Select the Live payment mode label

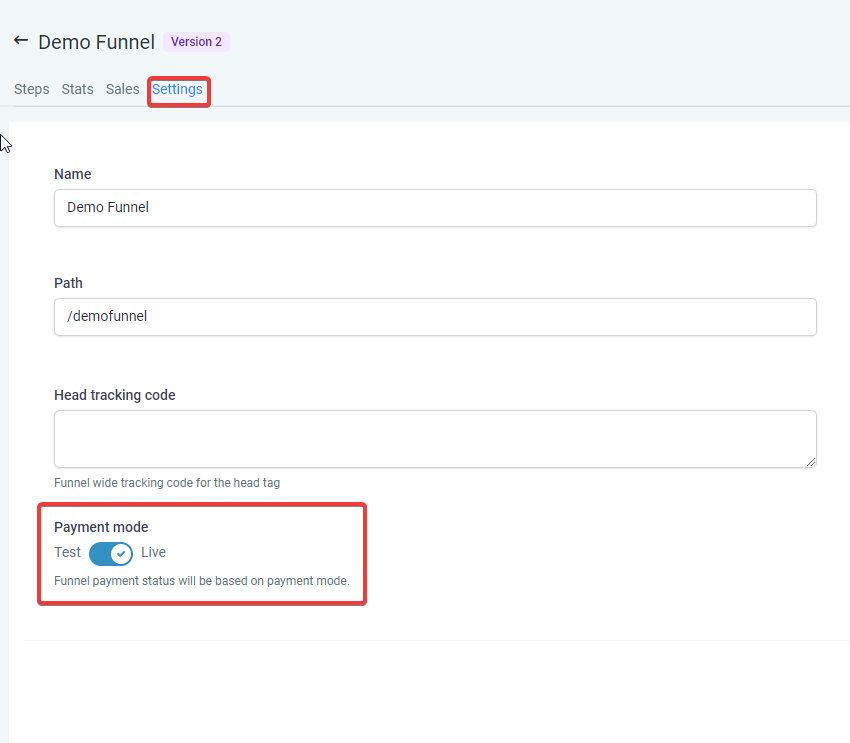153,552
